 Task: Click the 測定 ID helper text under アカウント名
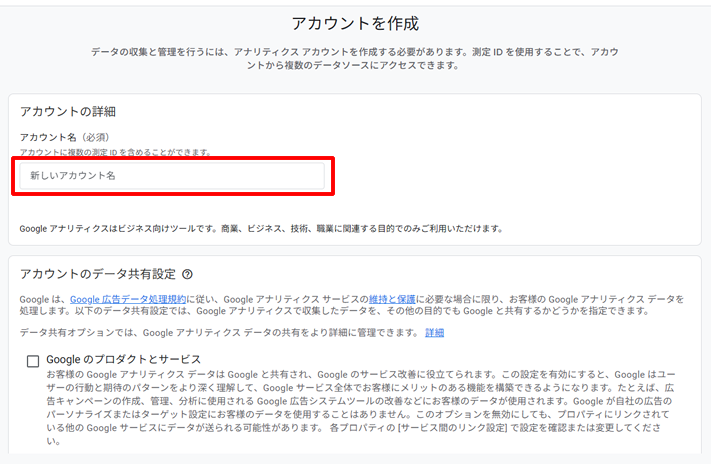click(x=115, y=152)
